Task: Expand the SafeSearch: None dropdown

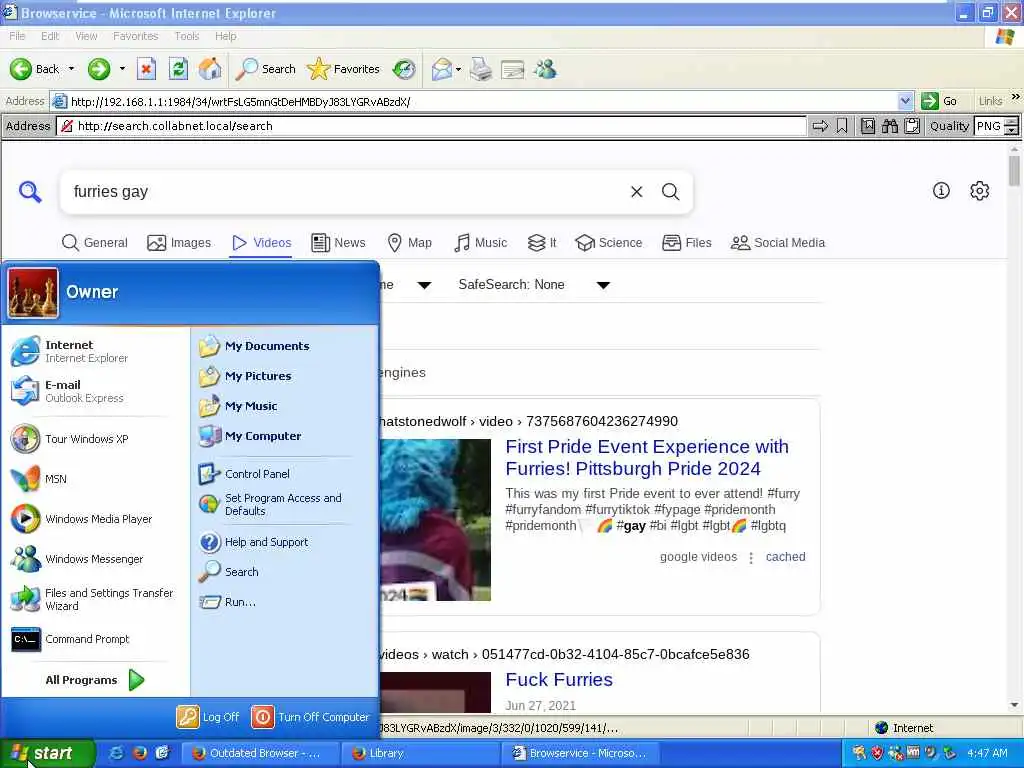Action: coord(534,285)
